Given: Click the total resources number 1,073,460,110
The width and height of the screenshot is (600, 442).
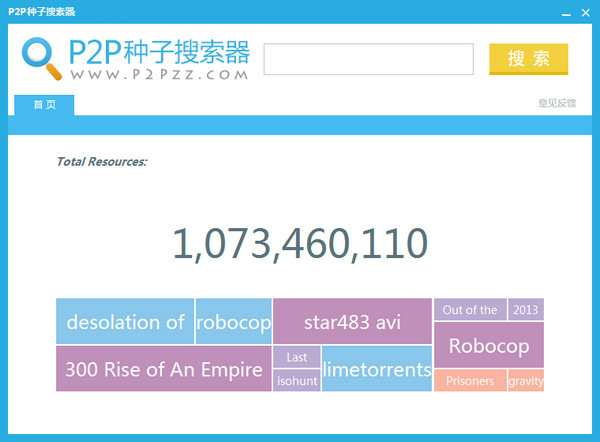Looking at the screenshot, I should (300, 244).
